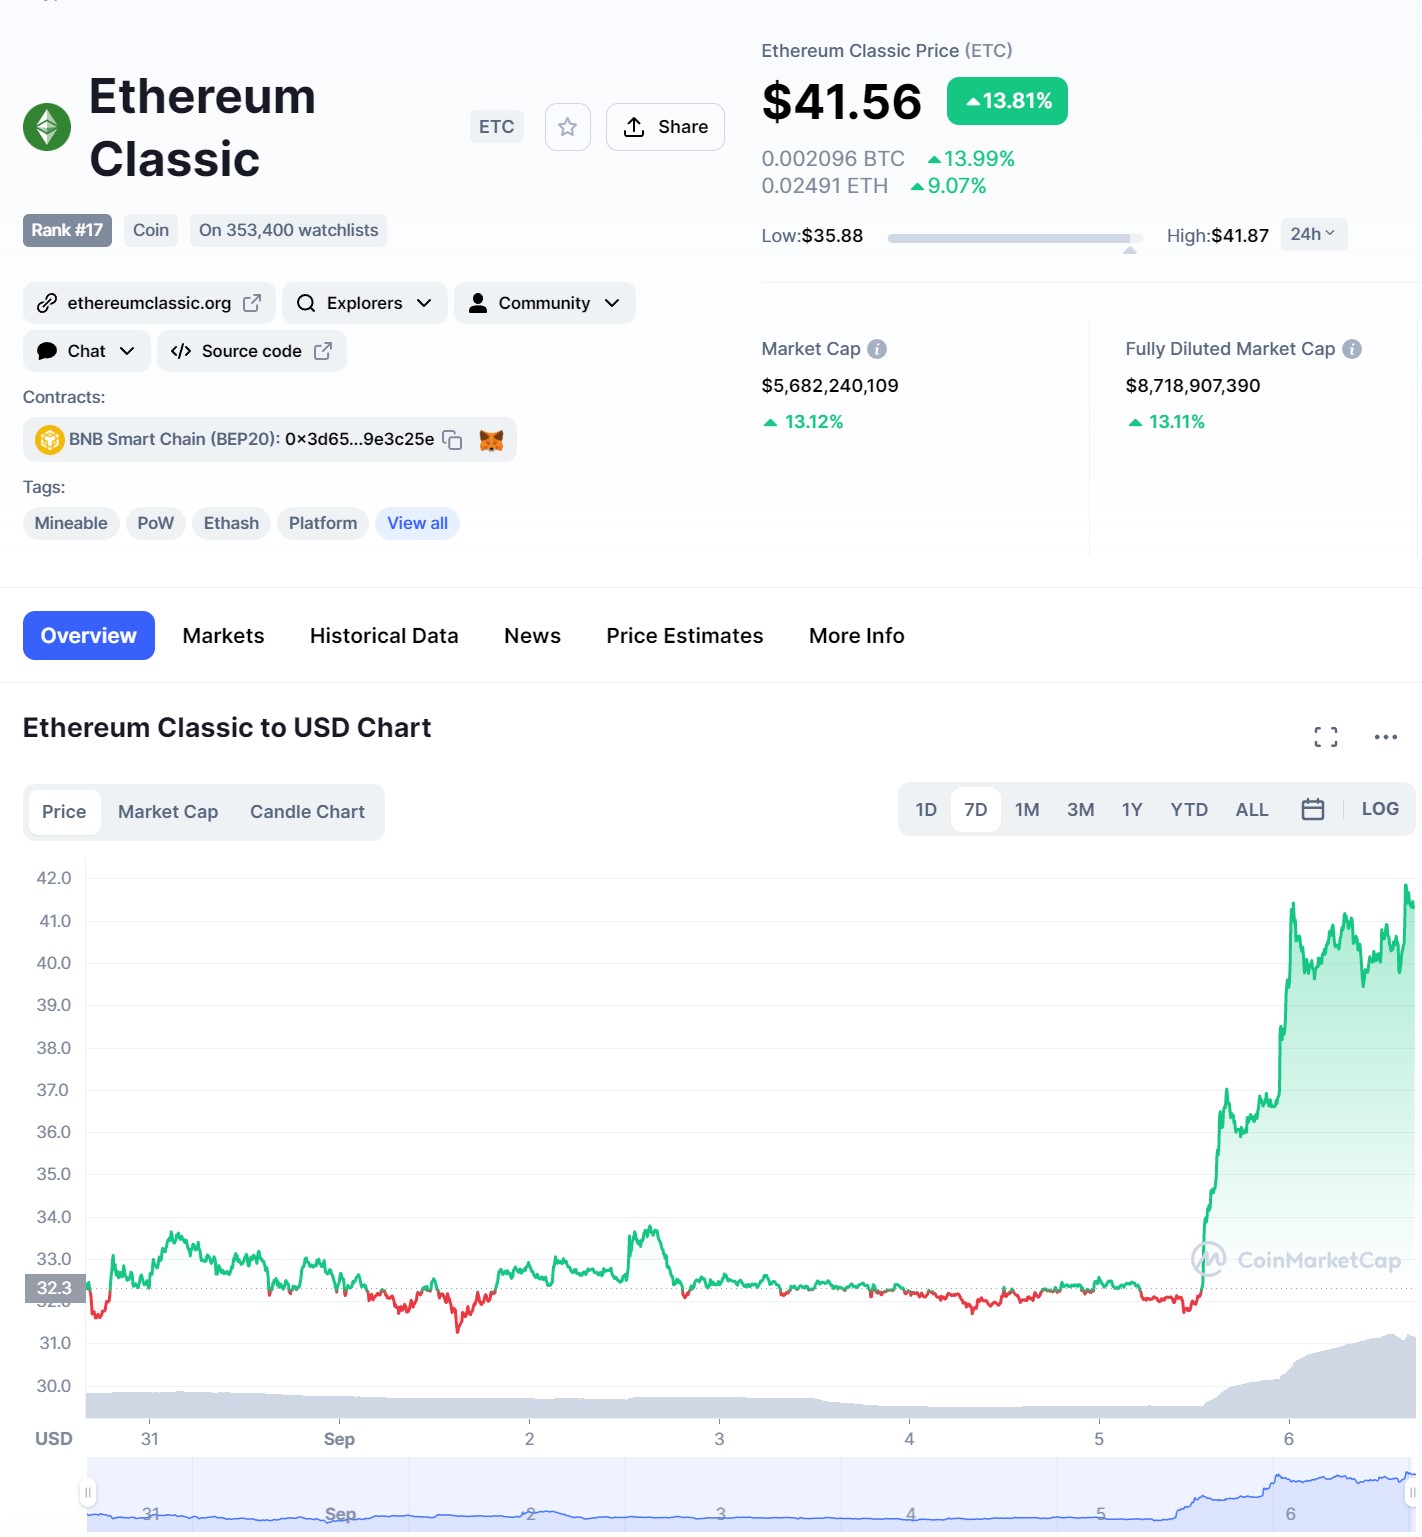Add Ethereum Classic to watchlist star
1422x1537 pixels.
pyautogui.click(x=567, y=127)
